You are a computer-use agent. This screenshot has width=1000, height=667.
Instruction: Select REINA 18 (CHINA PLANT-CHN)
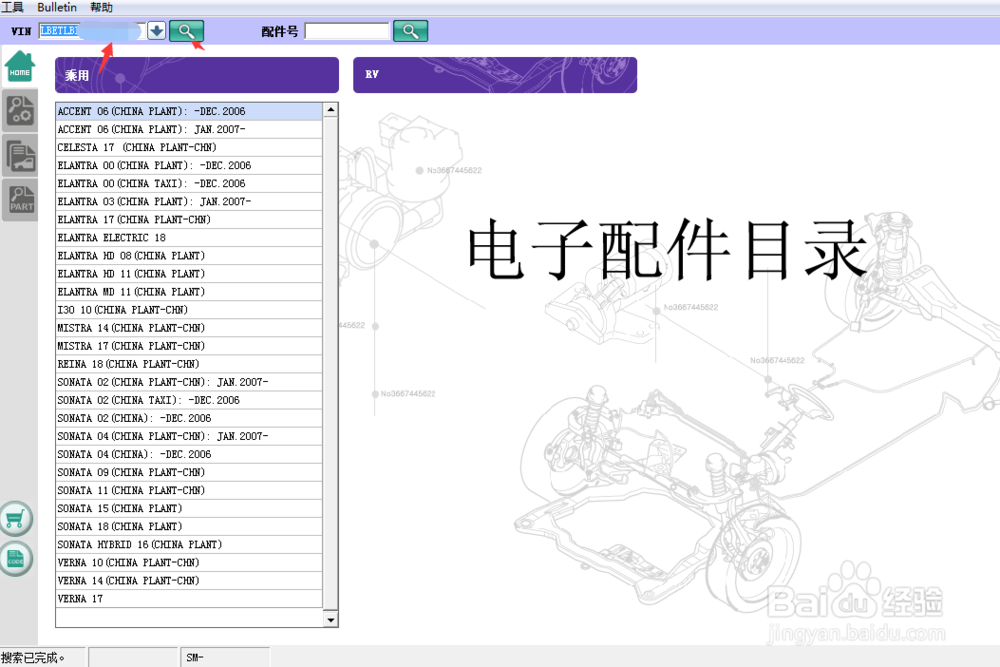coord(189,364)
